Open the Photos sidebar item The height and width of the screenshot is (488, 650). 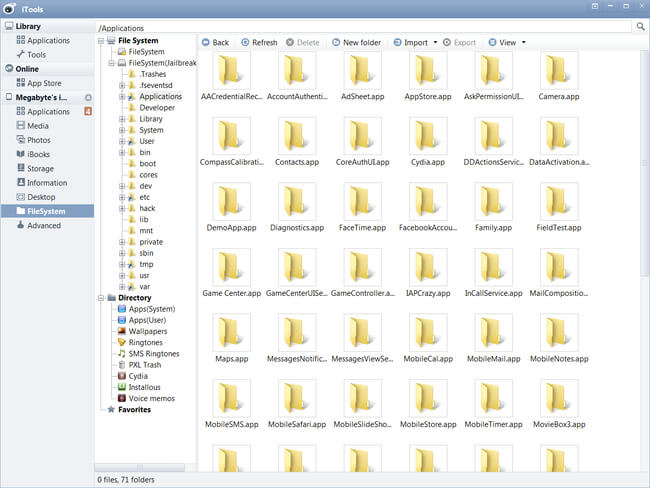(33, 140)
